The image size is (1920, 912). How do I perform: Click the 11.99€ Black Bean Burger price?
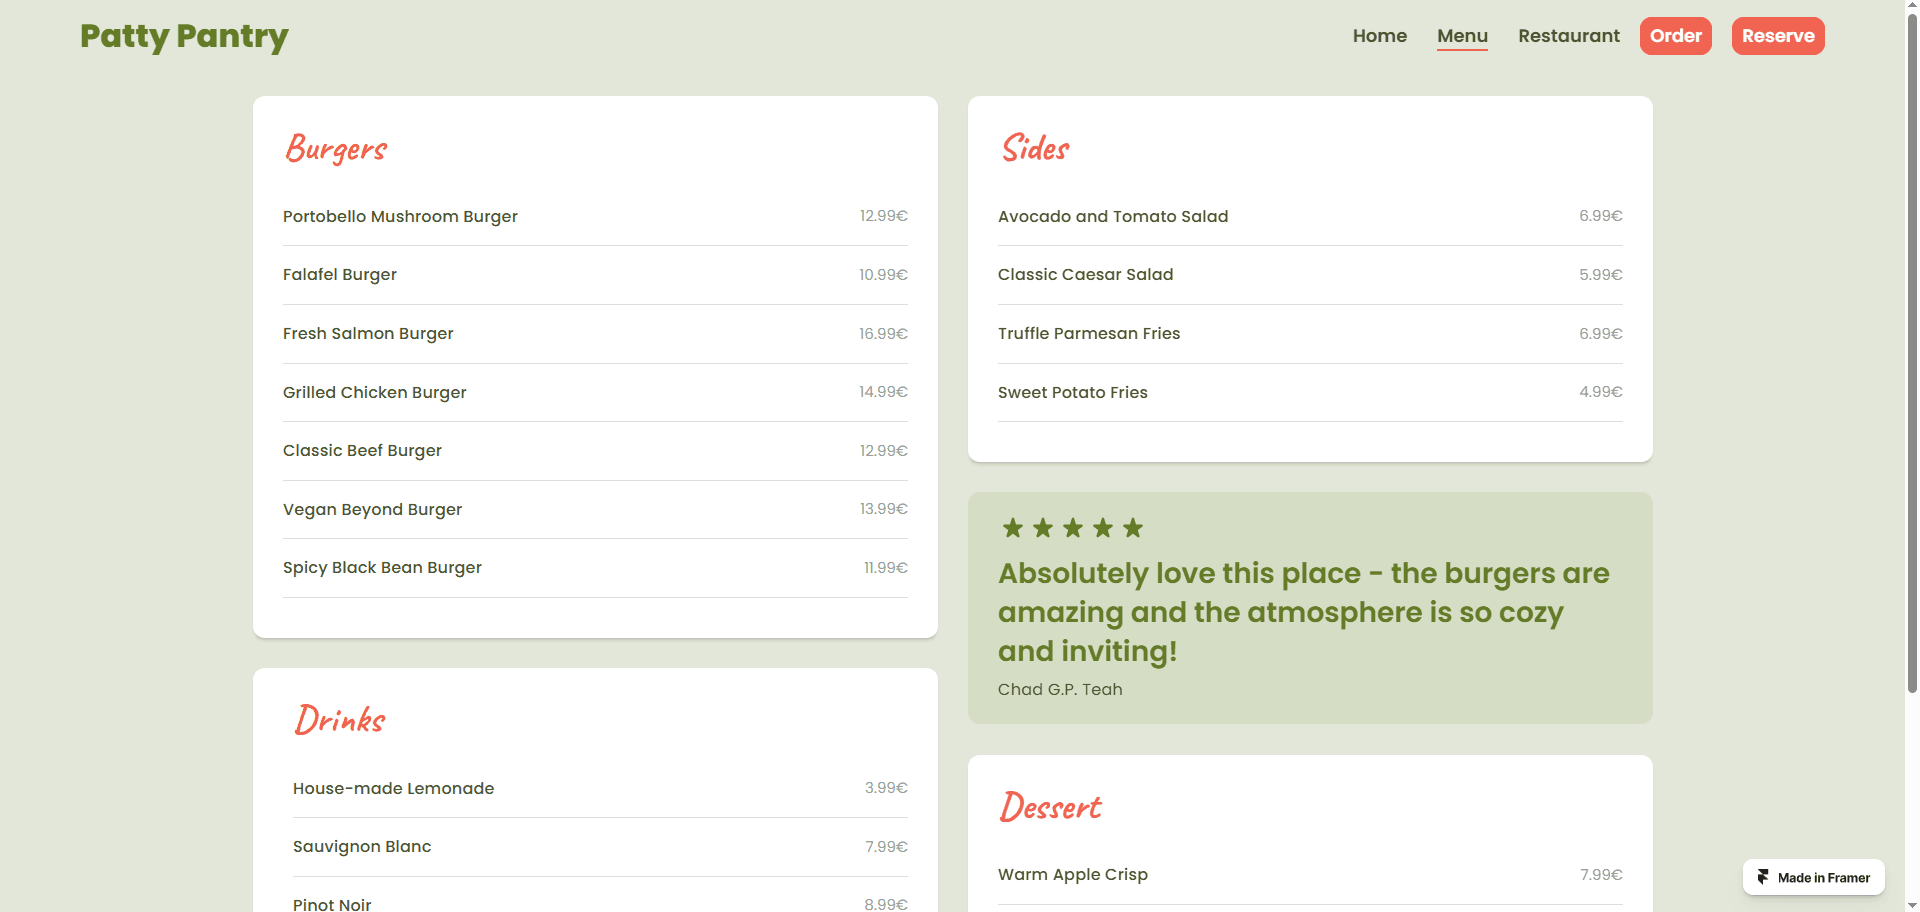[886, 567]
